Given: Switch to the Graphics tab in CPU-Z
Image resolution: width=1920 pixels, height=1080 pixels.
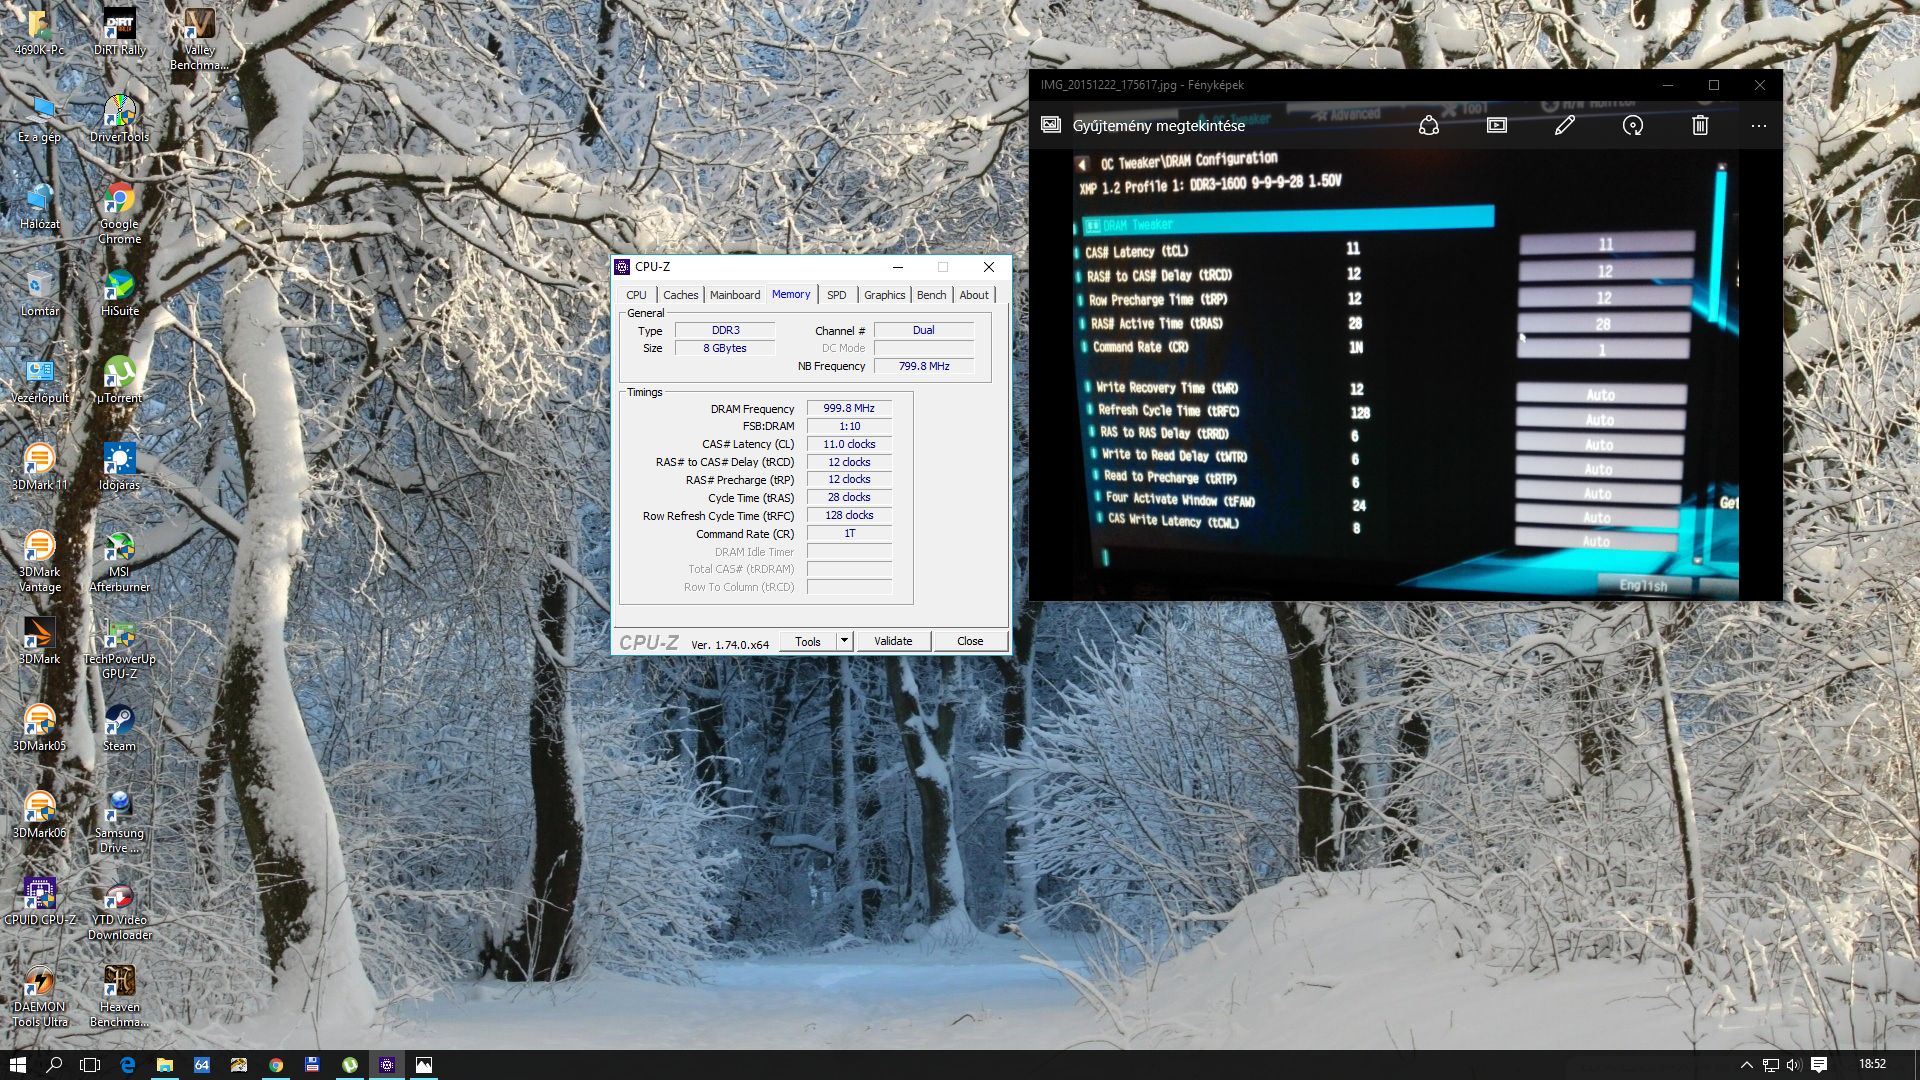Looking at the screenshot, I should click(884, 295).
